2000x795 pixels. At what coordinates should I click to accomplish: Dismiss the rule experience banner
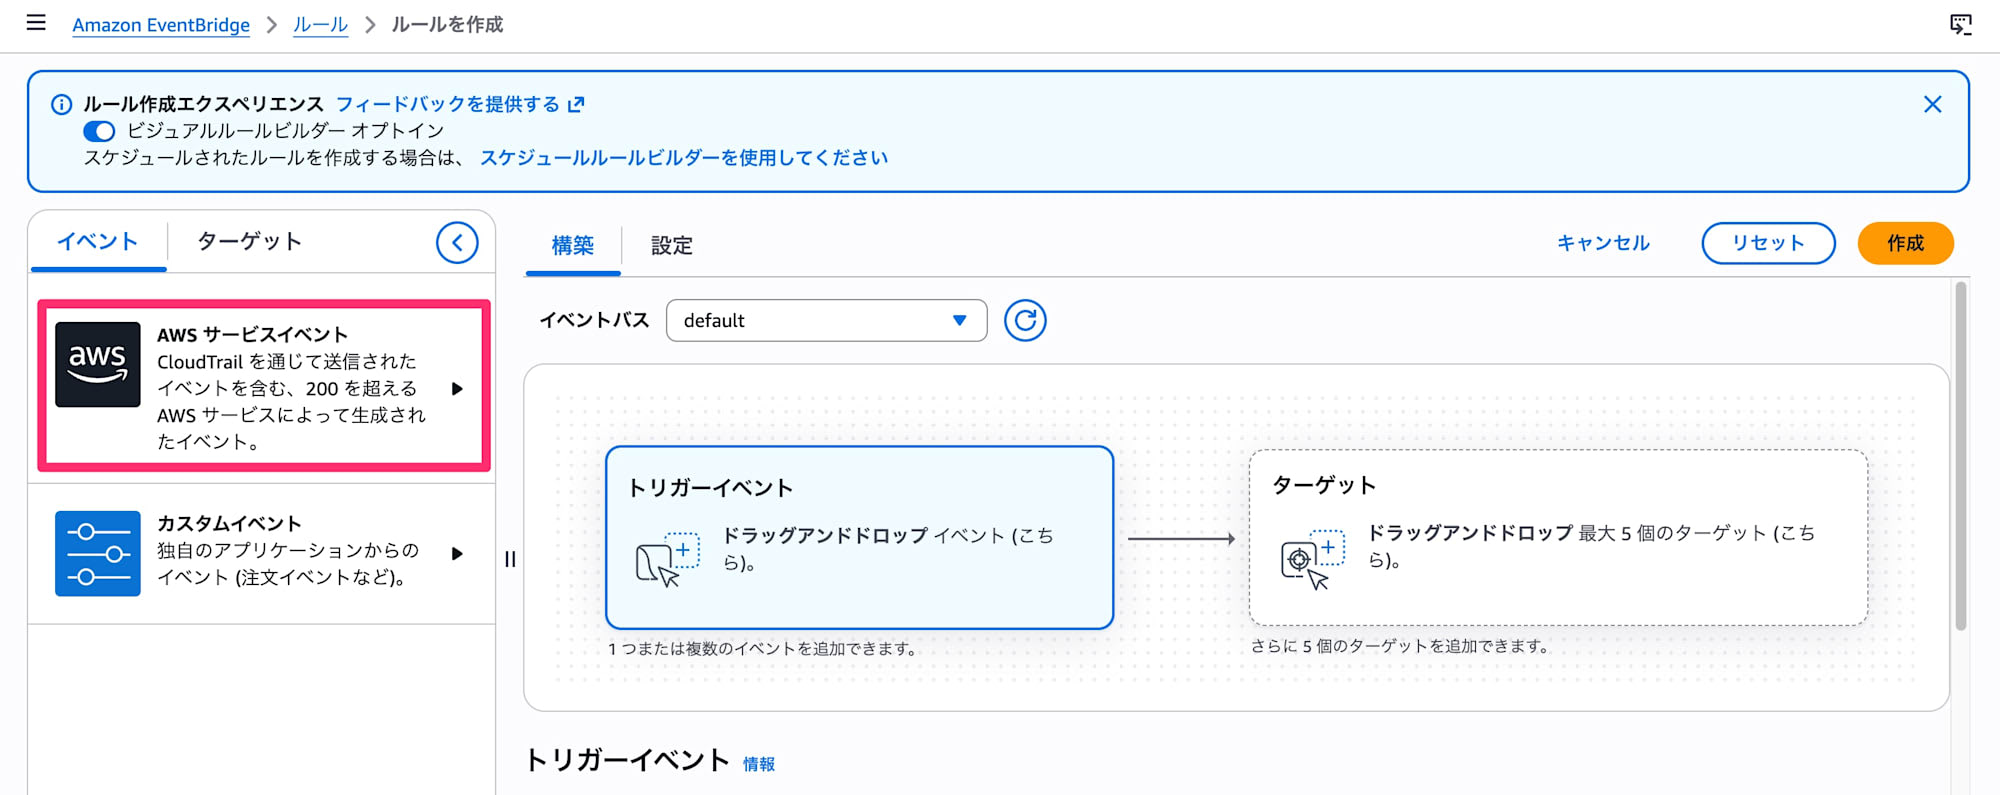(x=1932, y=105)
